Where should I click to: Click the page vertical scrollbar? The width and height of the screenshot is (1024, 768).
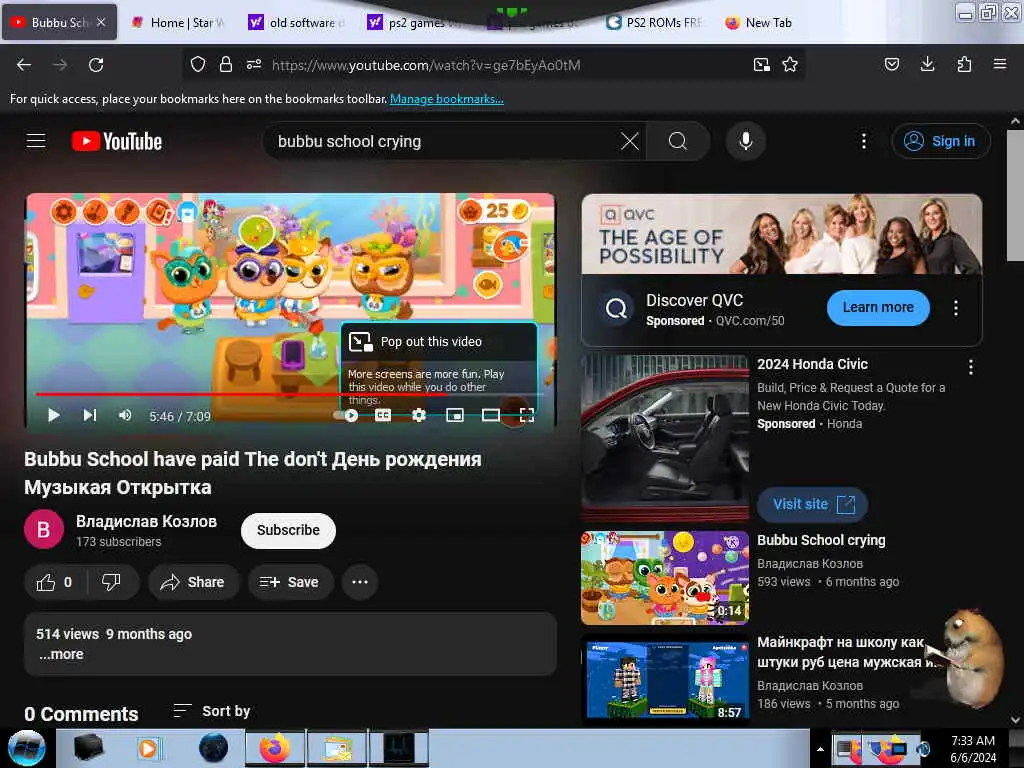coord(1015,196)
